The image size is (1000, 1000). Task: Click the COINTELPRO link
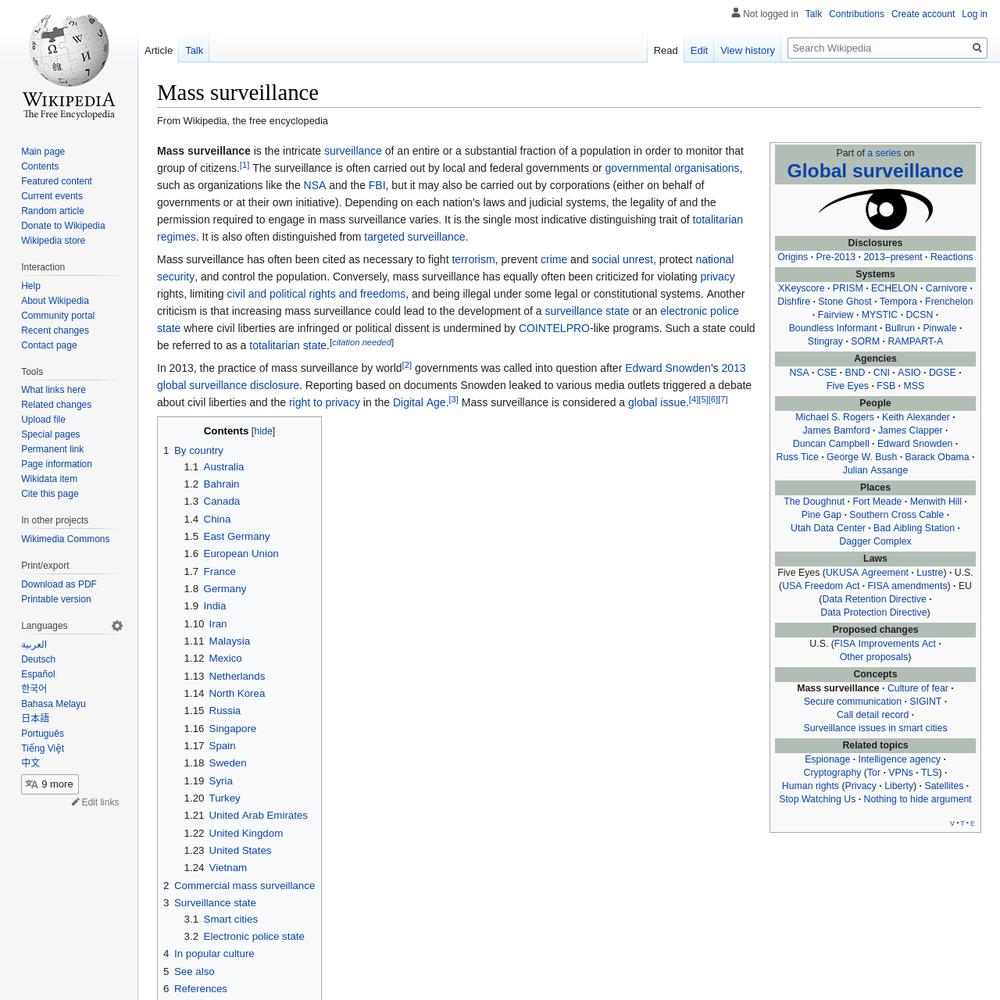(x=554, y=328)
